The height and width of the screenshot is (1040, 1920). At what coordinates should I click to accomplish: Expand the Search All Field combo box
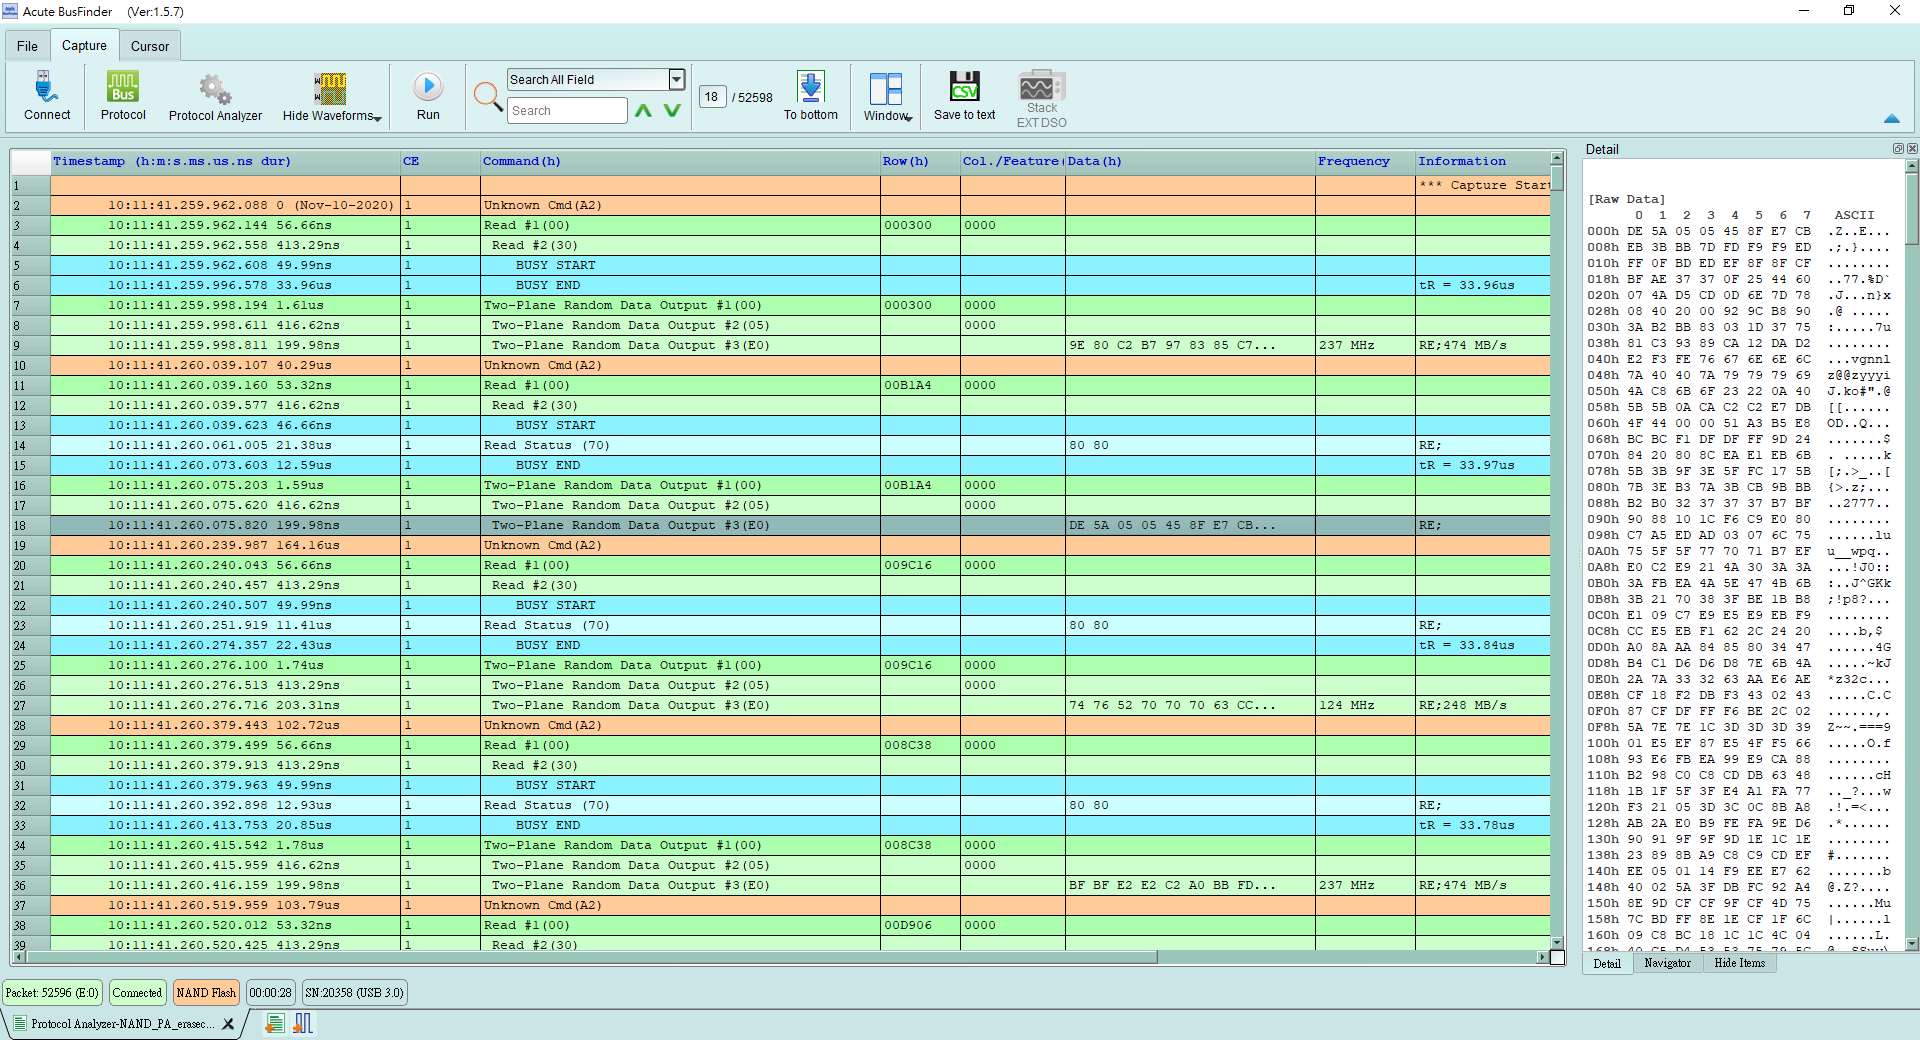677,79
